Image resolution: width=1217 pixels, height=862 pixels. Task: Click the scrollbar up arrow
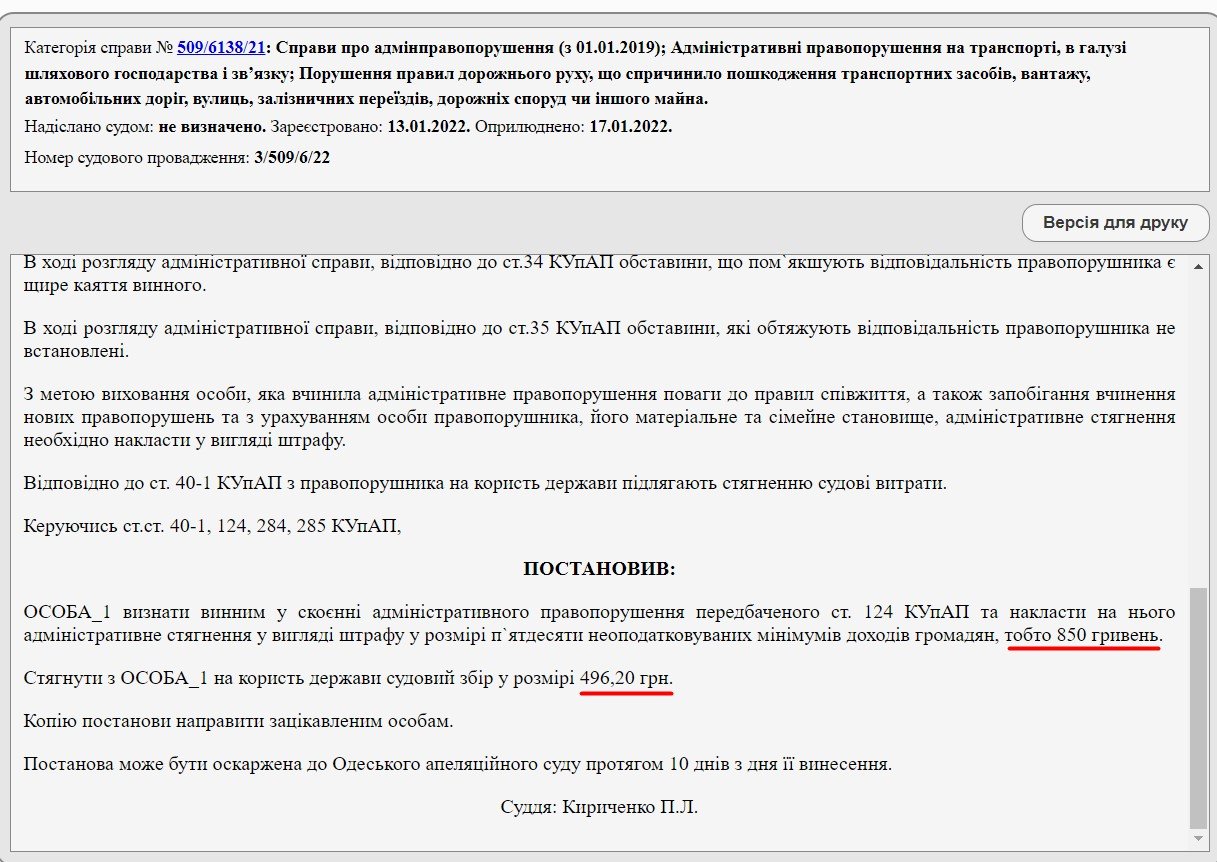pos(1197,266)
